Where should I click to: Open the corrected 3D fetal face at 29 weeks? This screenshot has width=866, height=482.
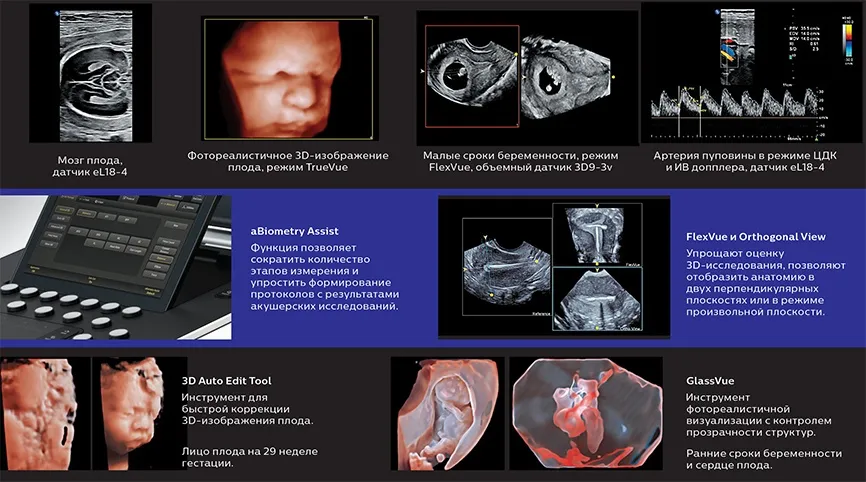tap(140, 414)
